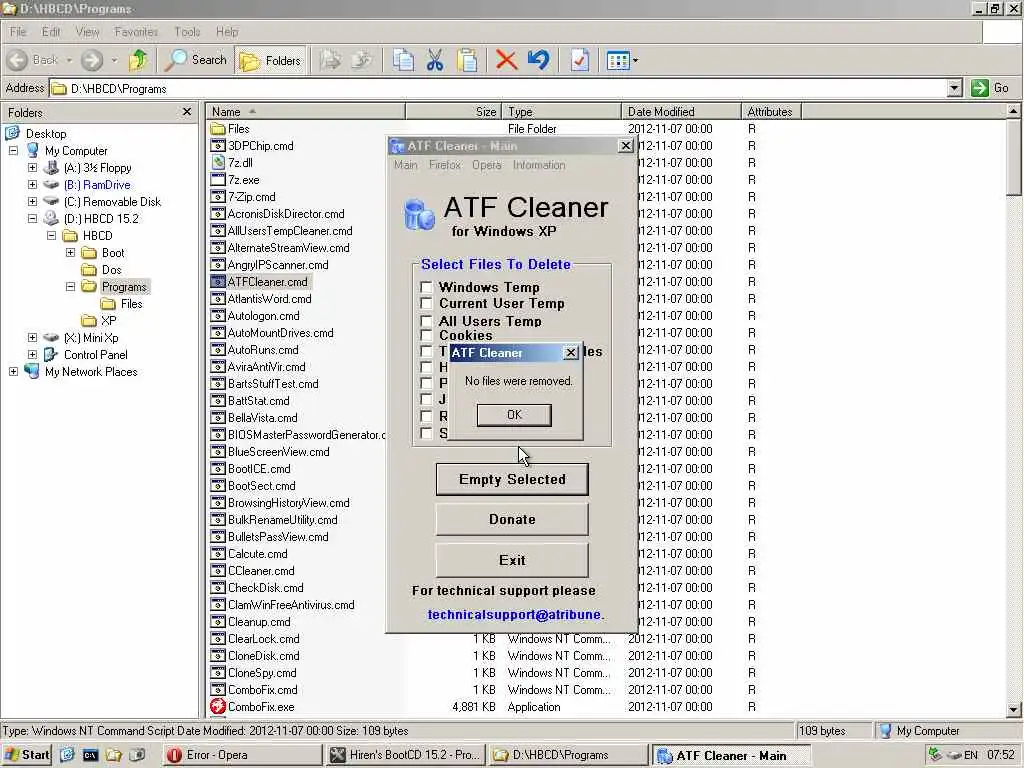
Task: Click the Up folder toolbar icon
Action: [138, 60]
